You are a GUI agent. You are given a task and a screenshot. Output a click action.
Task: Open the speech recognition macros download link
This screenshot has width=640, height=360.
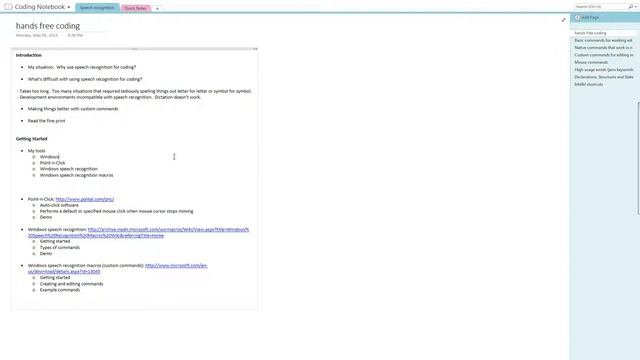[118, 269]
